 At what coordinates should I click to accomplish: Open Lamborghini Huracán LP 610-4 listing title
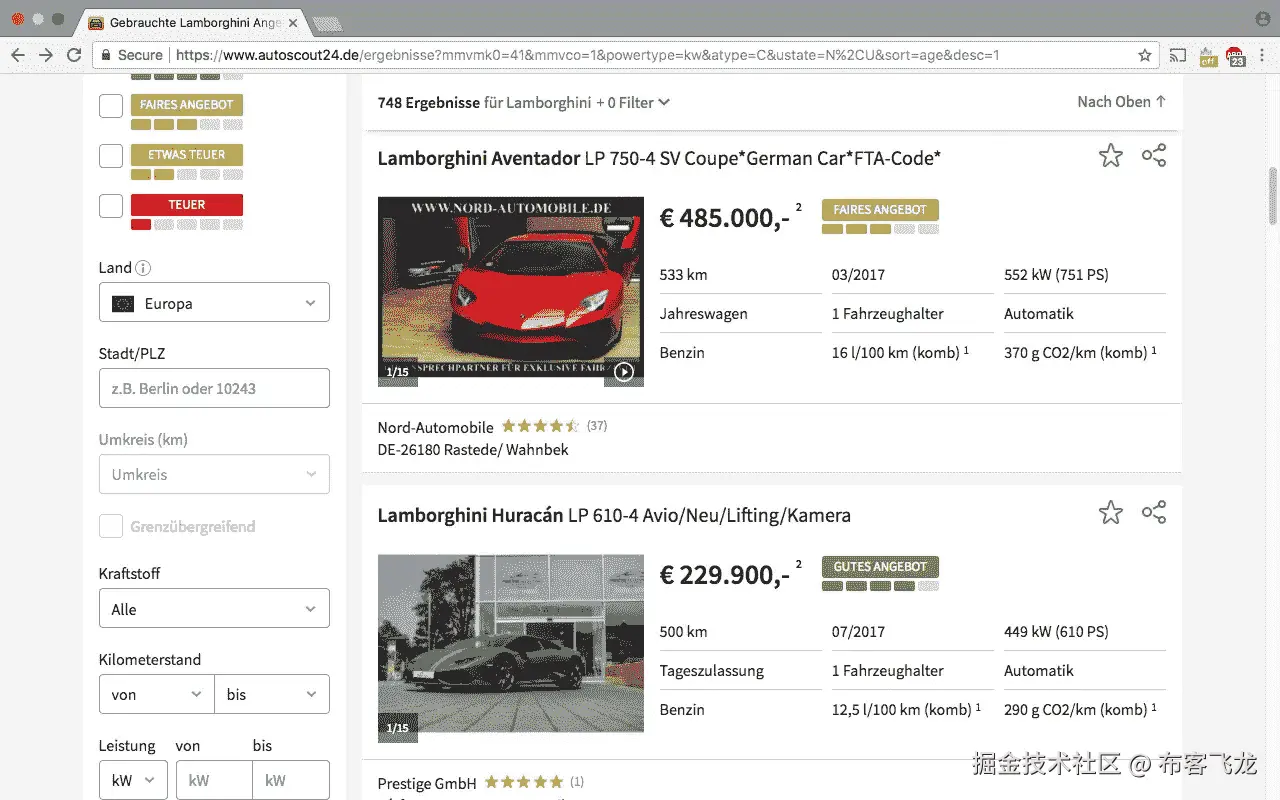614,516
